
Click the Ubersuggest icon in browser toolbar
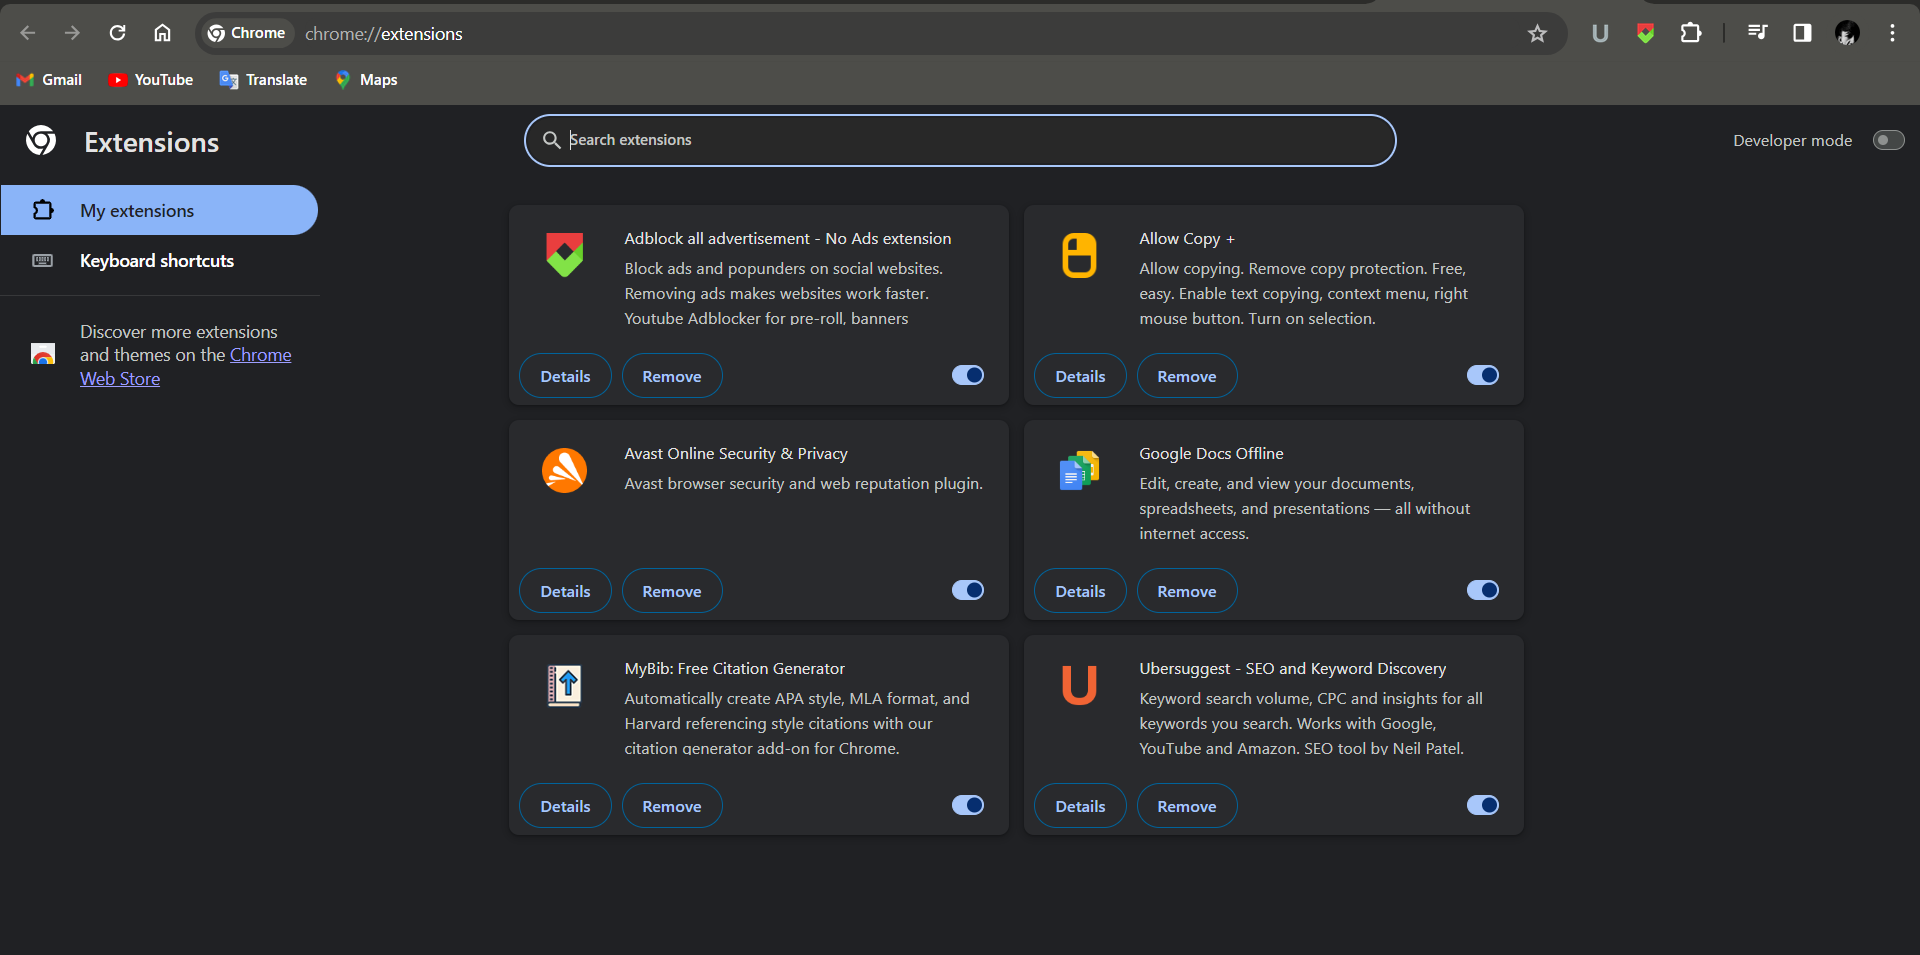[1600, 33]
